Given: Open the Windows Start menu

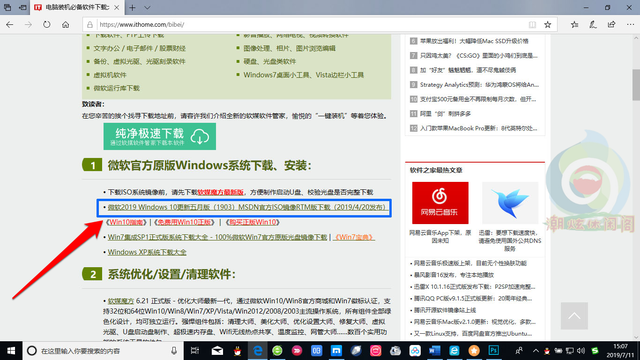Looking at the screenshot, I should coord(11,351).
